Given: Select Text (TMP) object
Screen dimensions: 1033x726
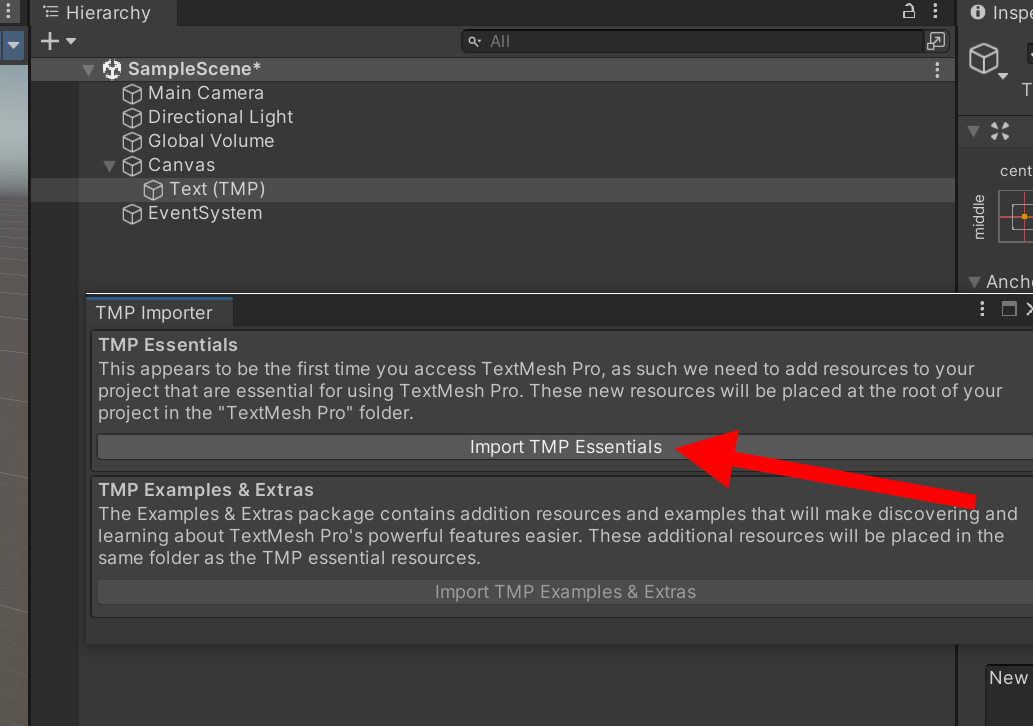Looking at the screenshot, I should pyautogui.click(x=217, y=190).
